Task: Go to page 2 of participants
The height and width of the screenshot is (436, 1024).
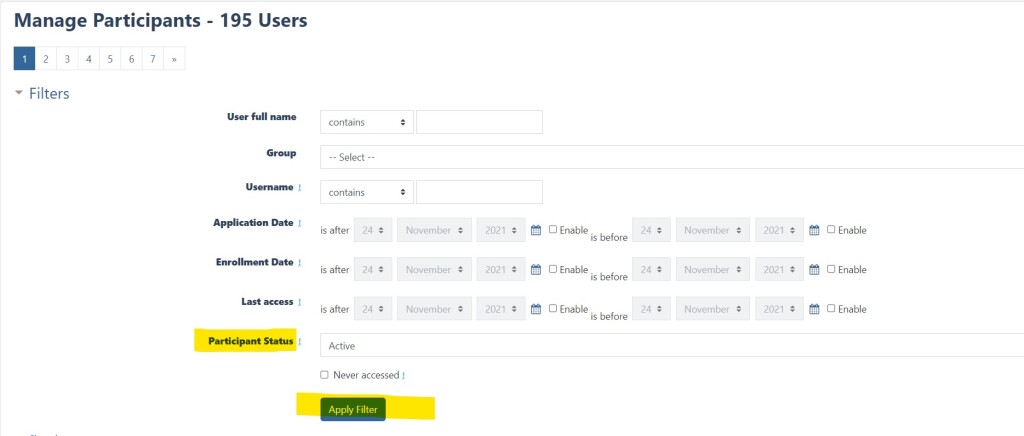Action: [46, 59]
